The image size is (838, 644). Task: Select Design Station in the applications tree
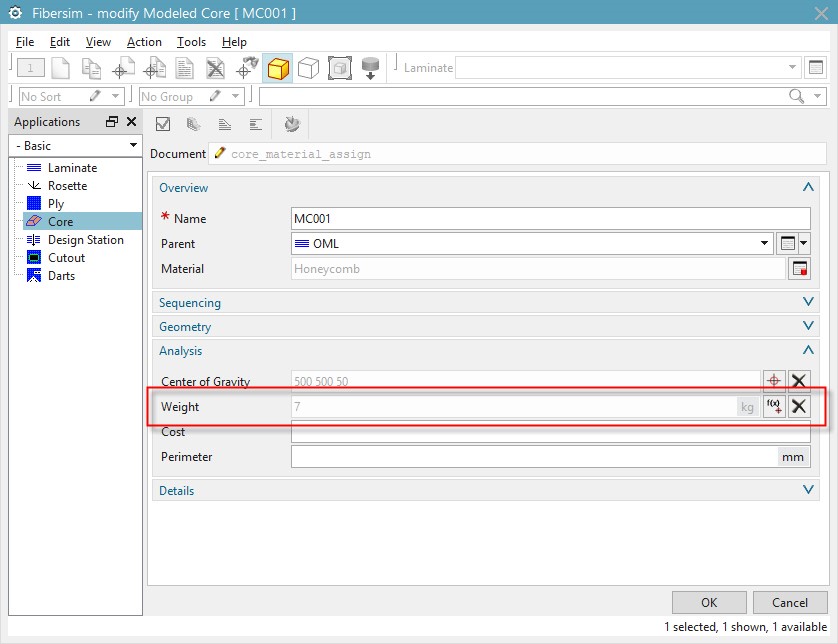click(x=85, y=240)
